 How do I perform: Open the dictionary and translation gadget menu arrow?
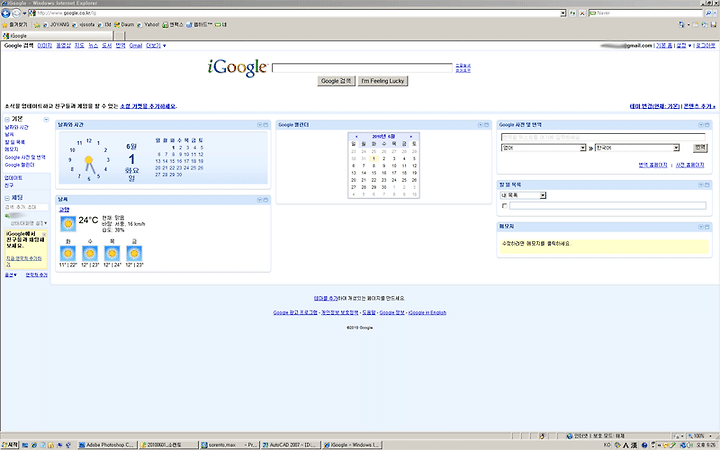tap(701, 124)
